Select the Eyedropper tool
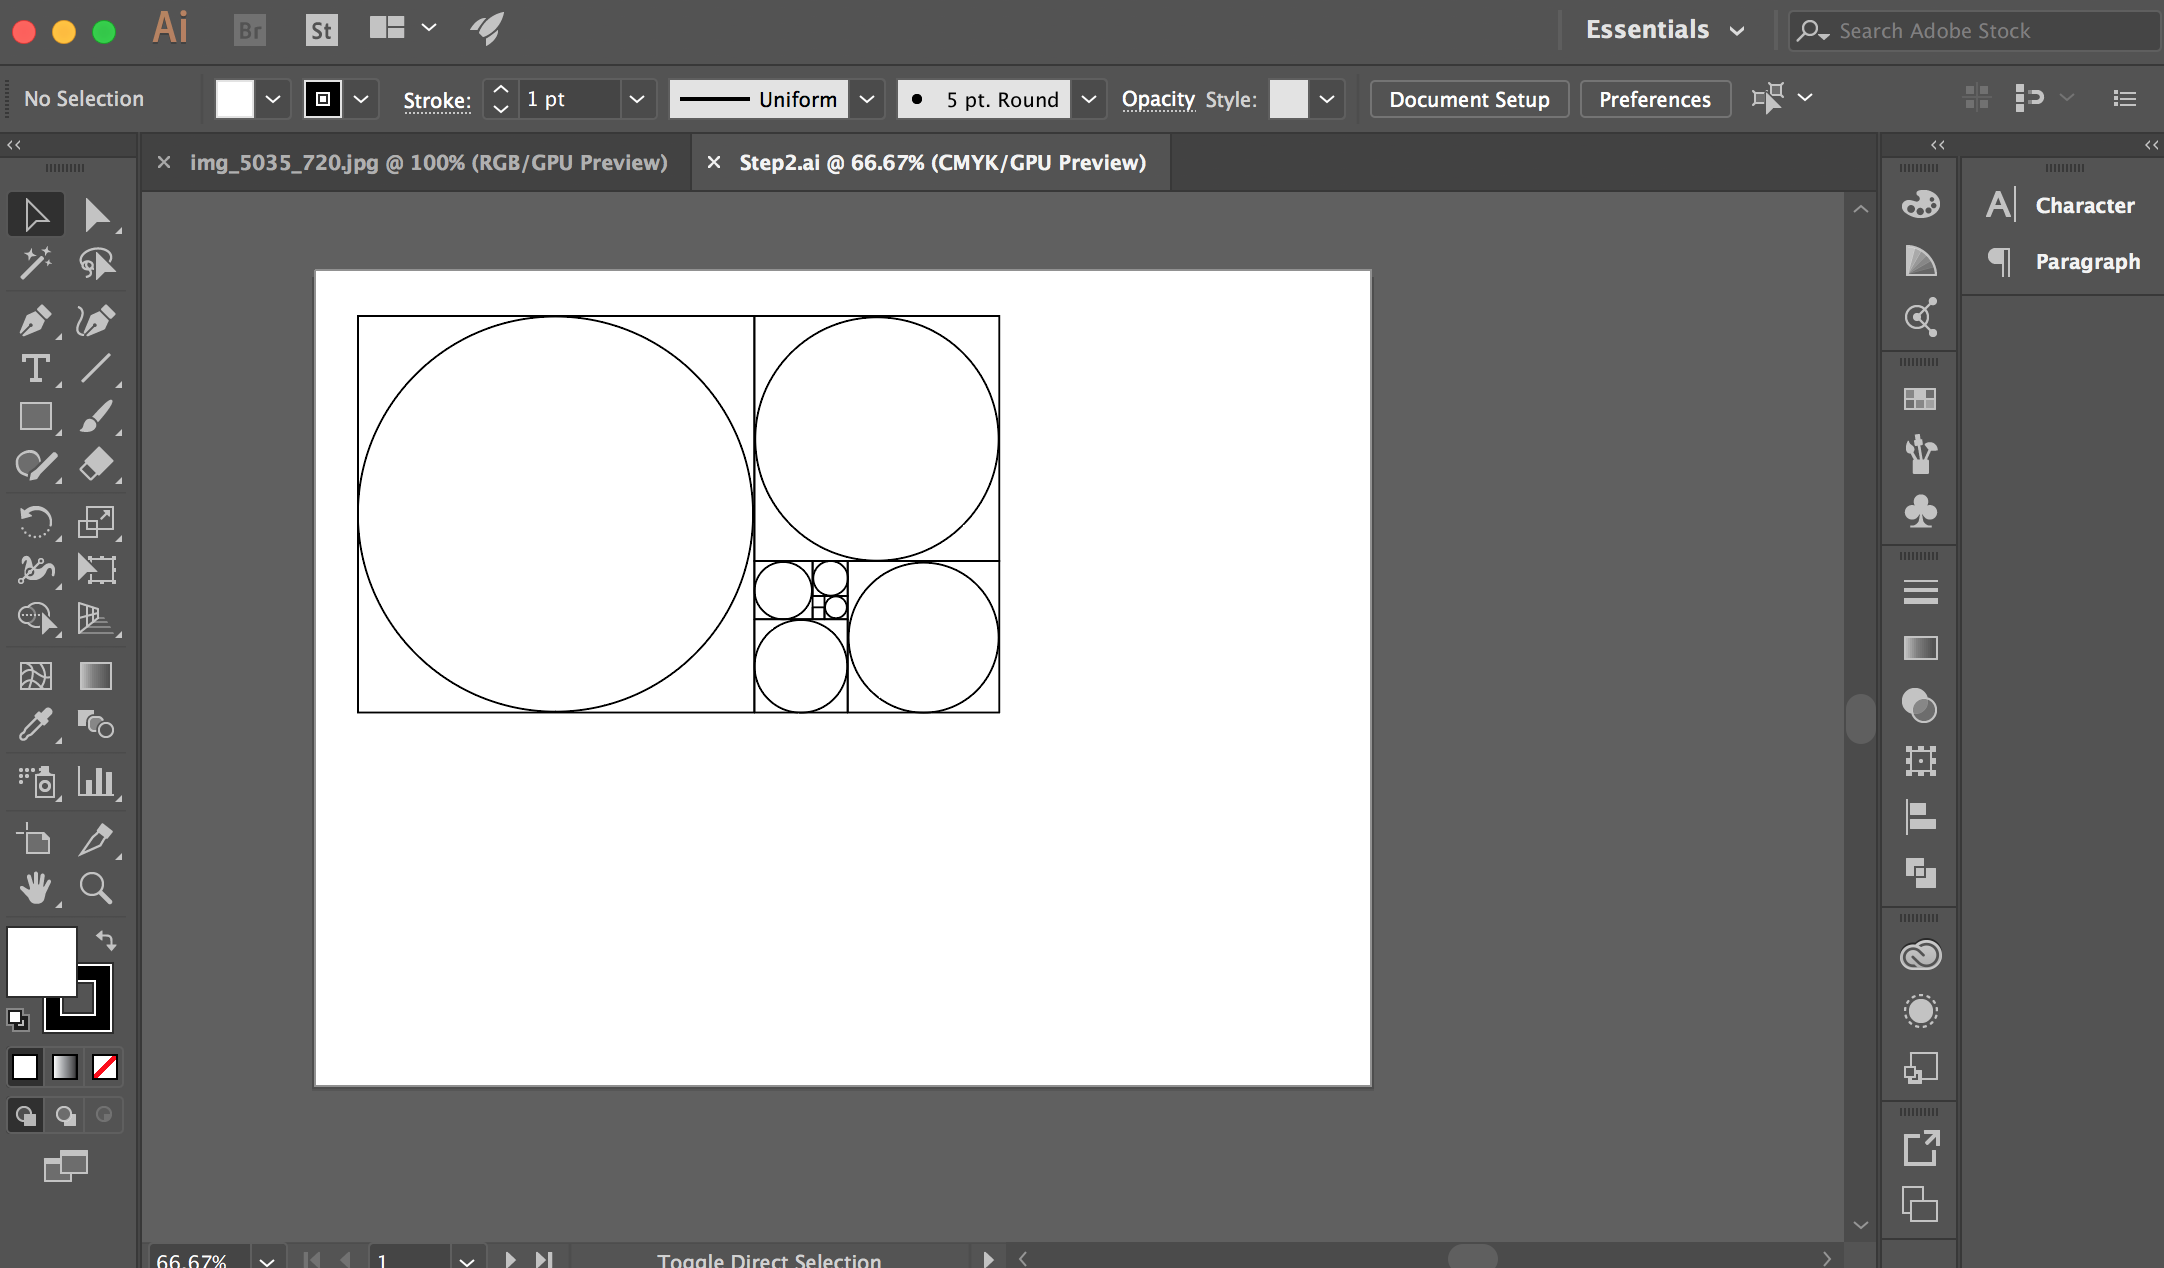Image resolution: width=2164 pixels, height=1268 pixels. tap(35, 725)
